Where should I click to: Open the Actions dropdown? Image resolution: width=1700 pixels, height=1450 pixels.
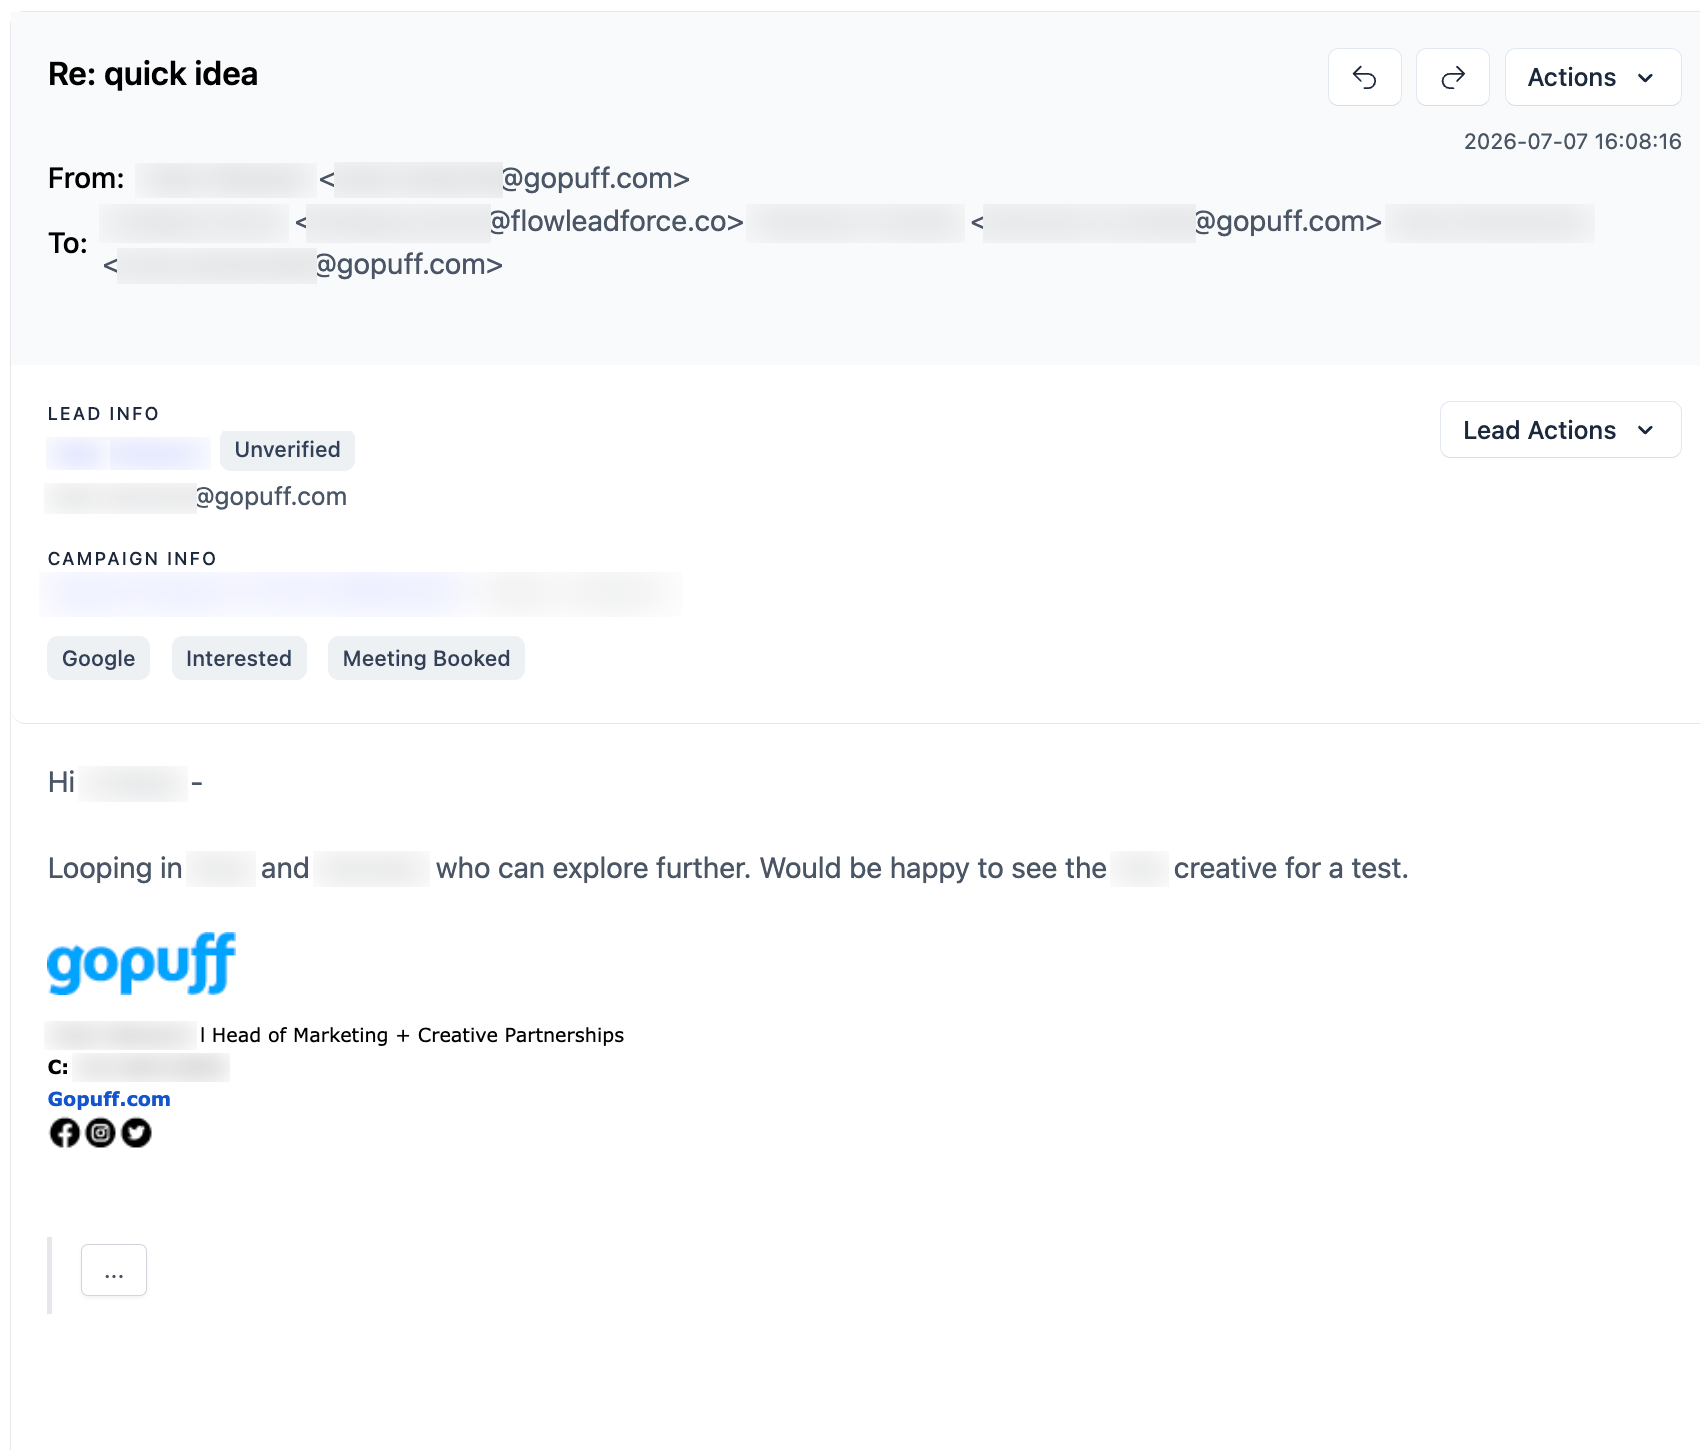point(1592,77)
